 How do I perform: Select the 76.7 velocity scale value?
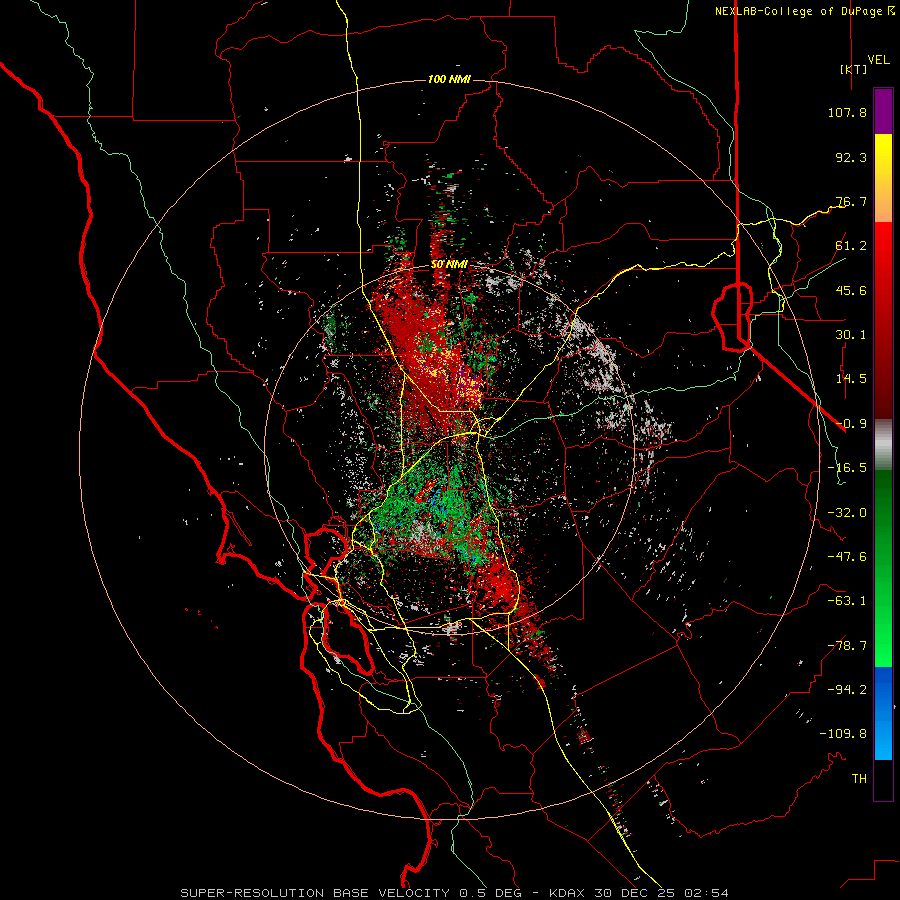click(851, 201)
